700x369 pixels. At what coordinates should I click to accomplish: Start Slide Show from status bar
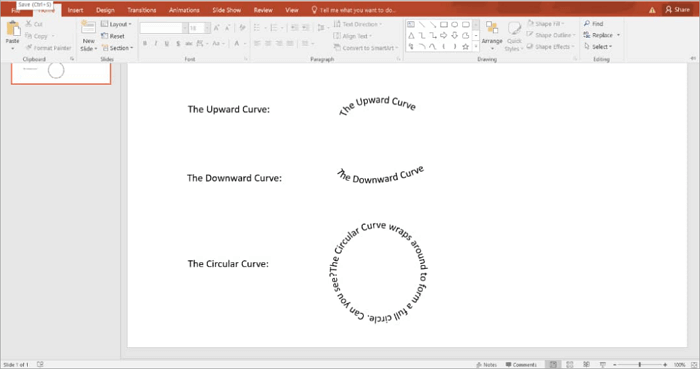[603, 365]
